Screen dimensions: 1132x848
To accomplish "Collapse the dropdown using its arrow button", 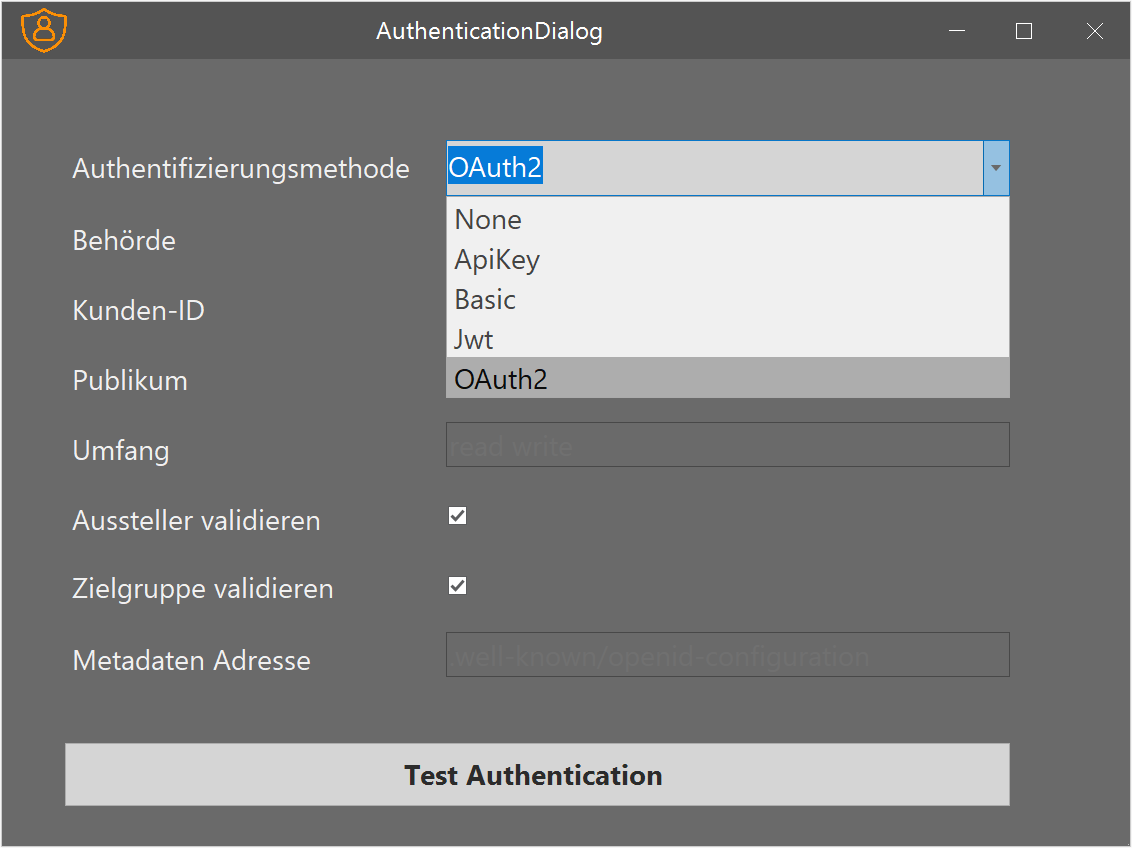I will point(996,168).
